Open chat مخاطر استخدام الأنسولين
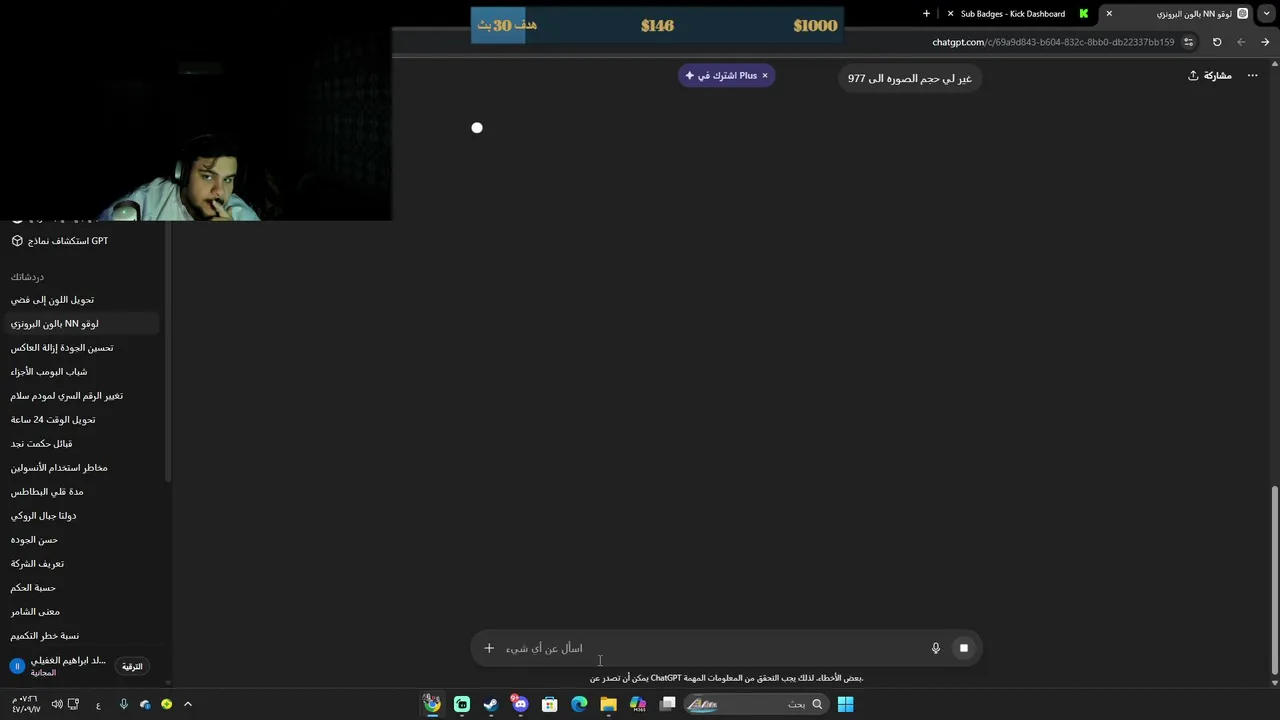Screen dimensions: 1280x720 pyautogui.click(x=59, y=468)
